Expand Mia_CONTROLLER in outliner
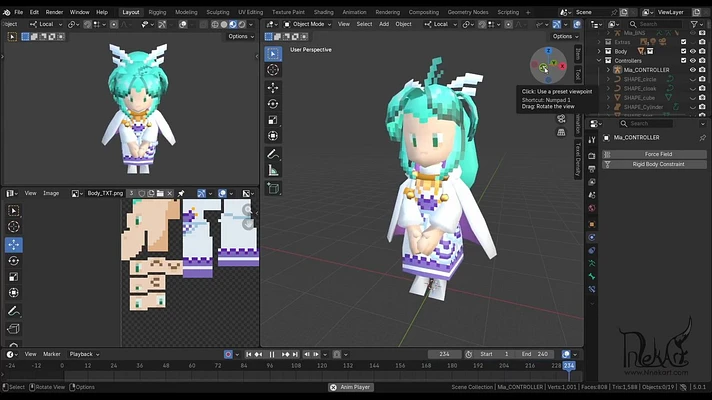 tap(608, 70)
